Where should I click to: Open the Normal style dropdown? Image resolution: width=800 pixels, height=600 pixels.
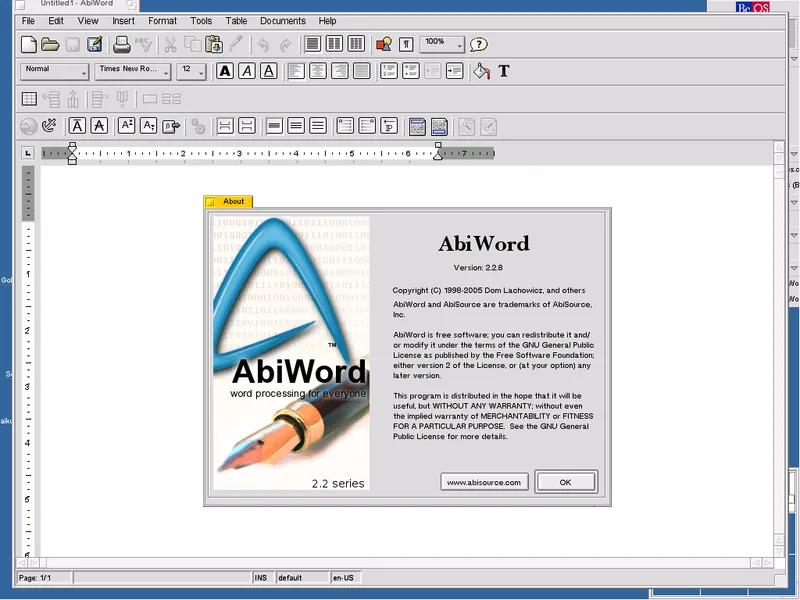(55, 71)
